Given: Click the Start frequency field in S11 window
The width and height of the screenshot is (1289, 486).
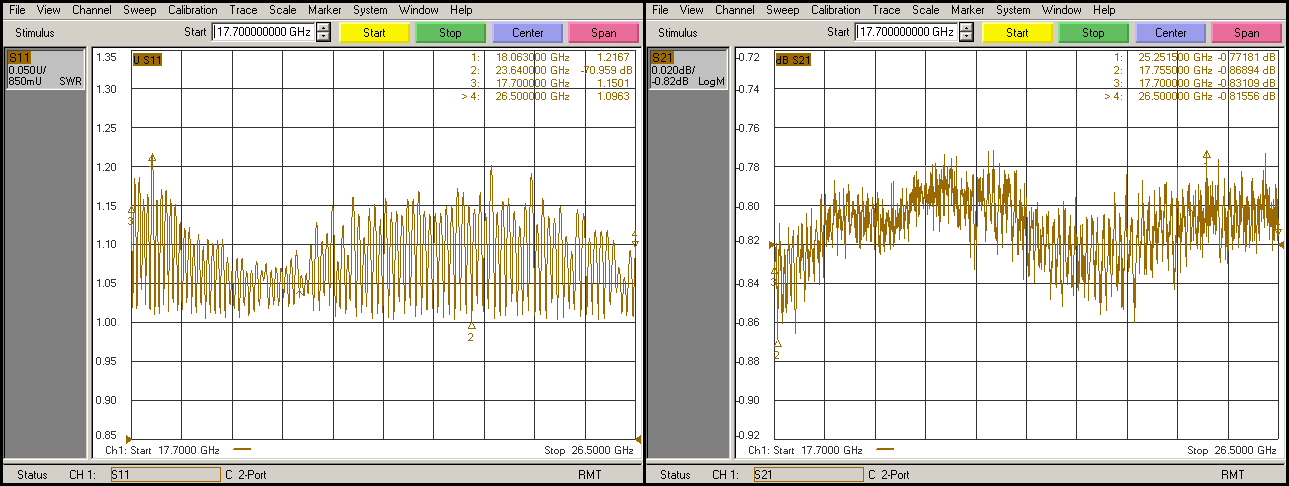Looking at the screenshot, I should (x=263, y=32).
